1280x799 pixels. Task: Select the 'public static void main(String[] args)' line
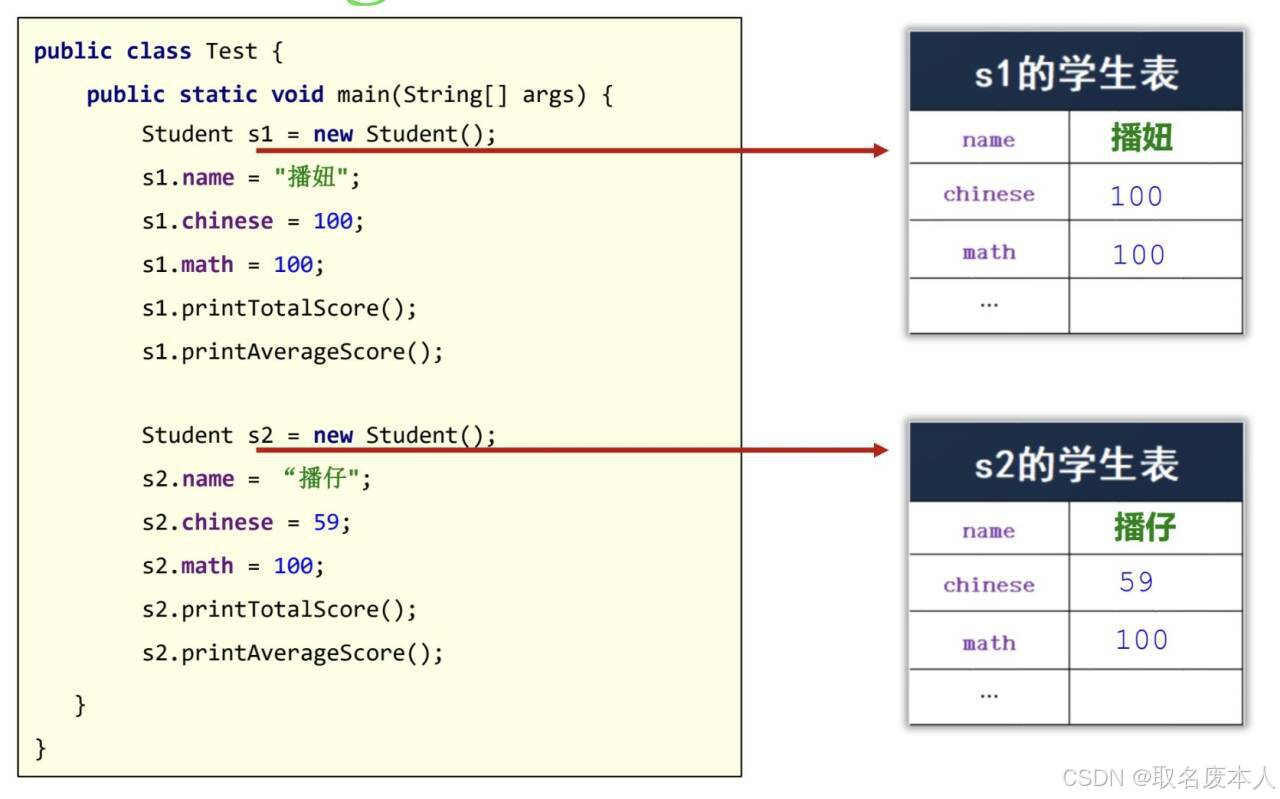click(349, 95)
